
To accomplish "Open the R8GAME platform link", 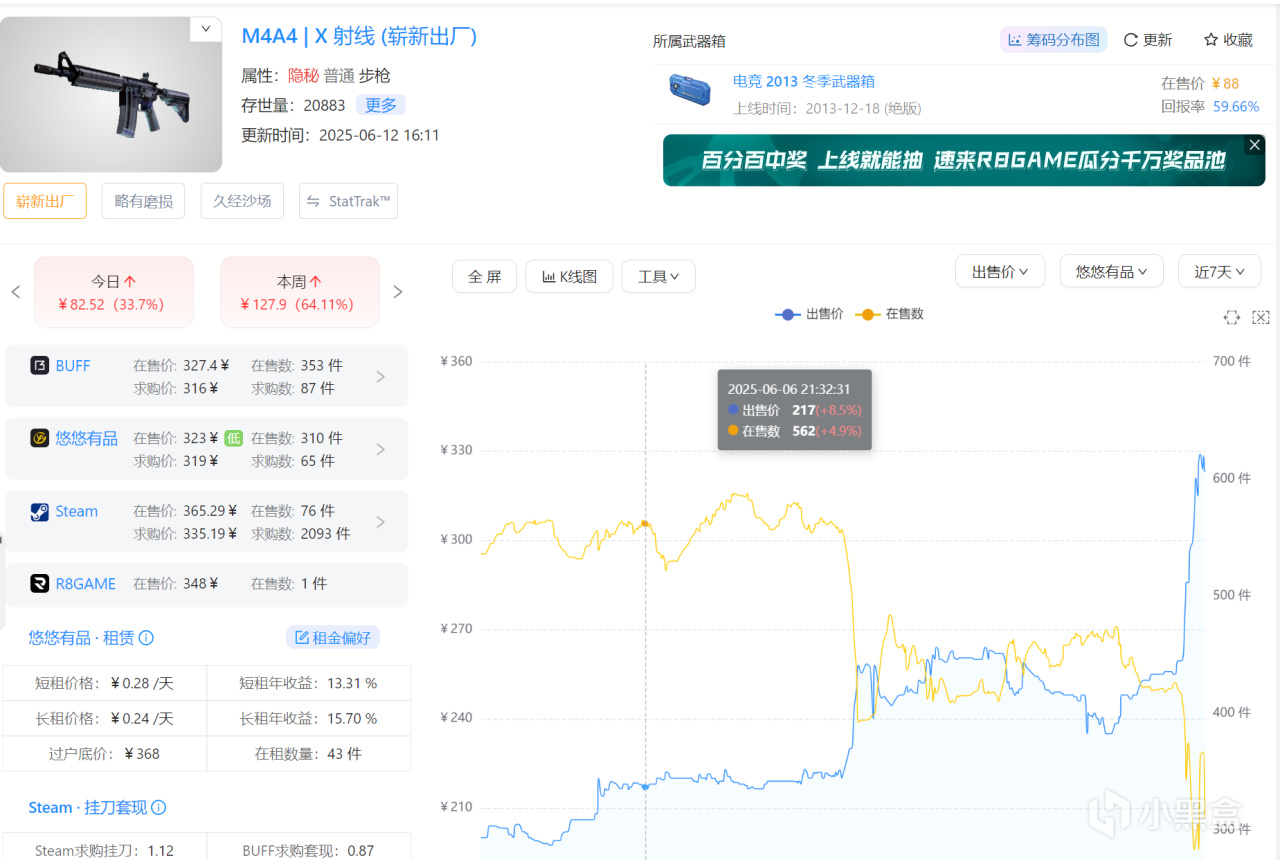I will (x=86, y=584).
